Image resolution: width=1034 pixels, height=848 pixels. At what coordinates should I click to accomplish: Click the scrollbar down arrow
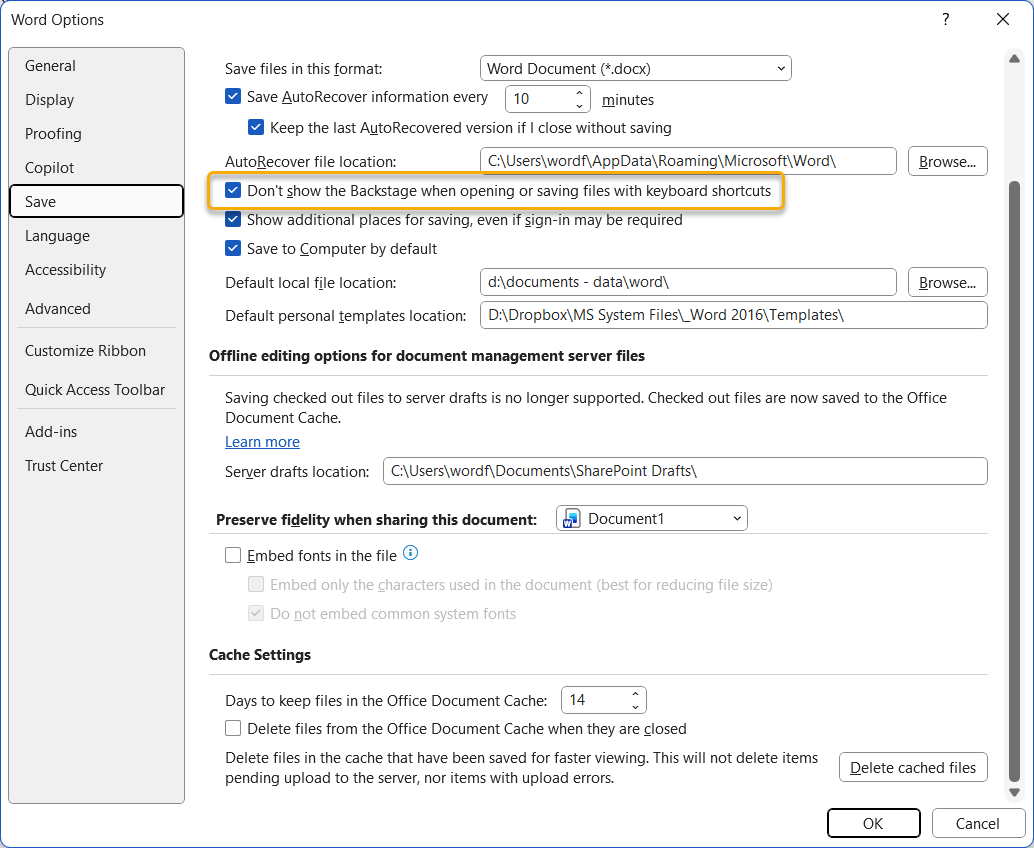[1014, 793]
